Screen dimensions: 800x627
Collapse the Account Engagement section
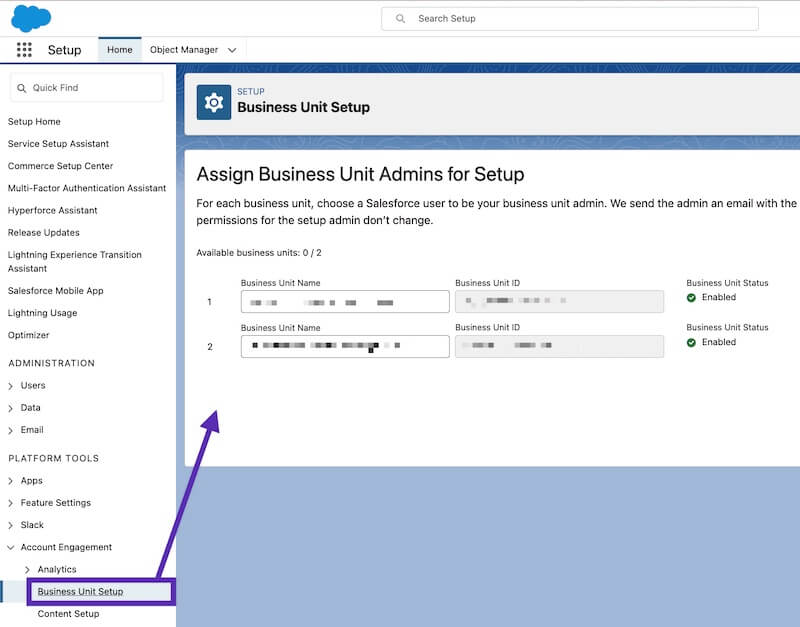point(13,547)
